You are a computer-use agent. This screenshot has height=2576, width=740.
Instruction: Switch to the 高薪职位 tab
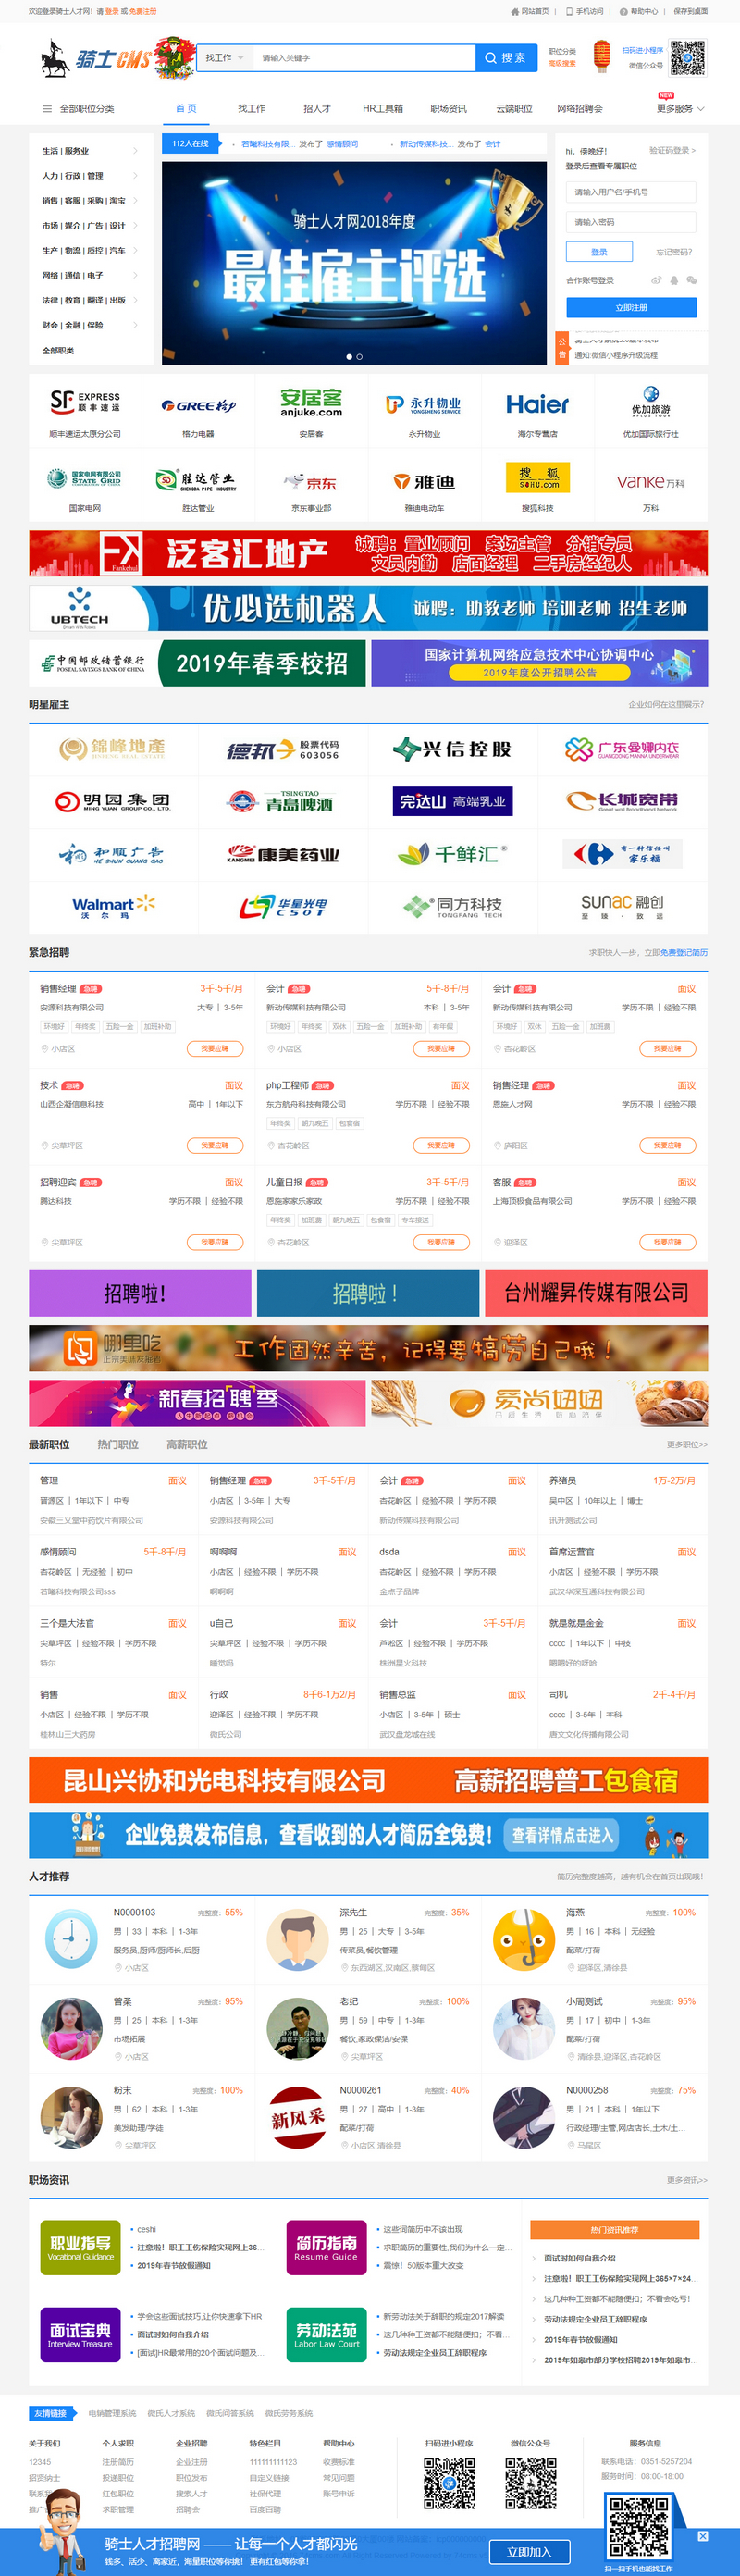(x=187, y=1445)
